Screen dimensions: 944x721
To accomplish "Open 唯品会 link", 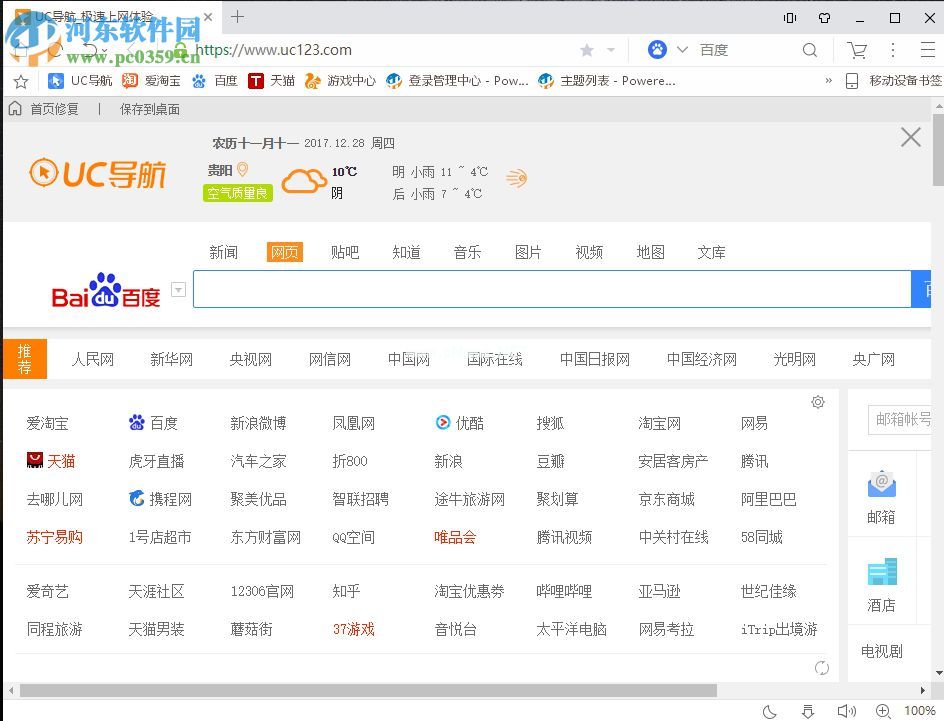I will point(455,537).
